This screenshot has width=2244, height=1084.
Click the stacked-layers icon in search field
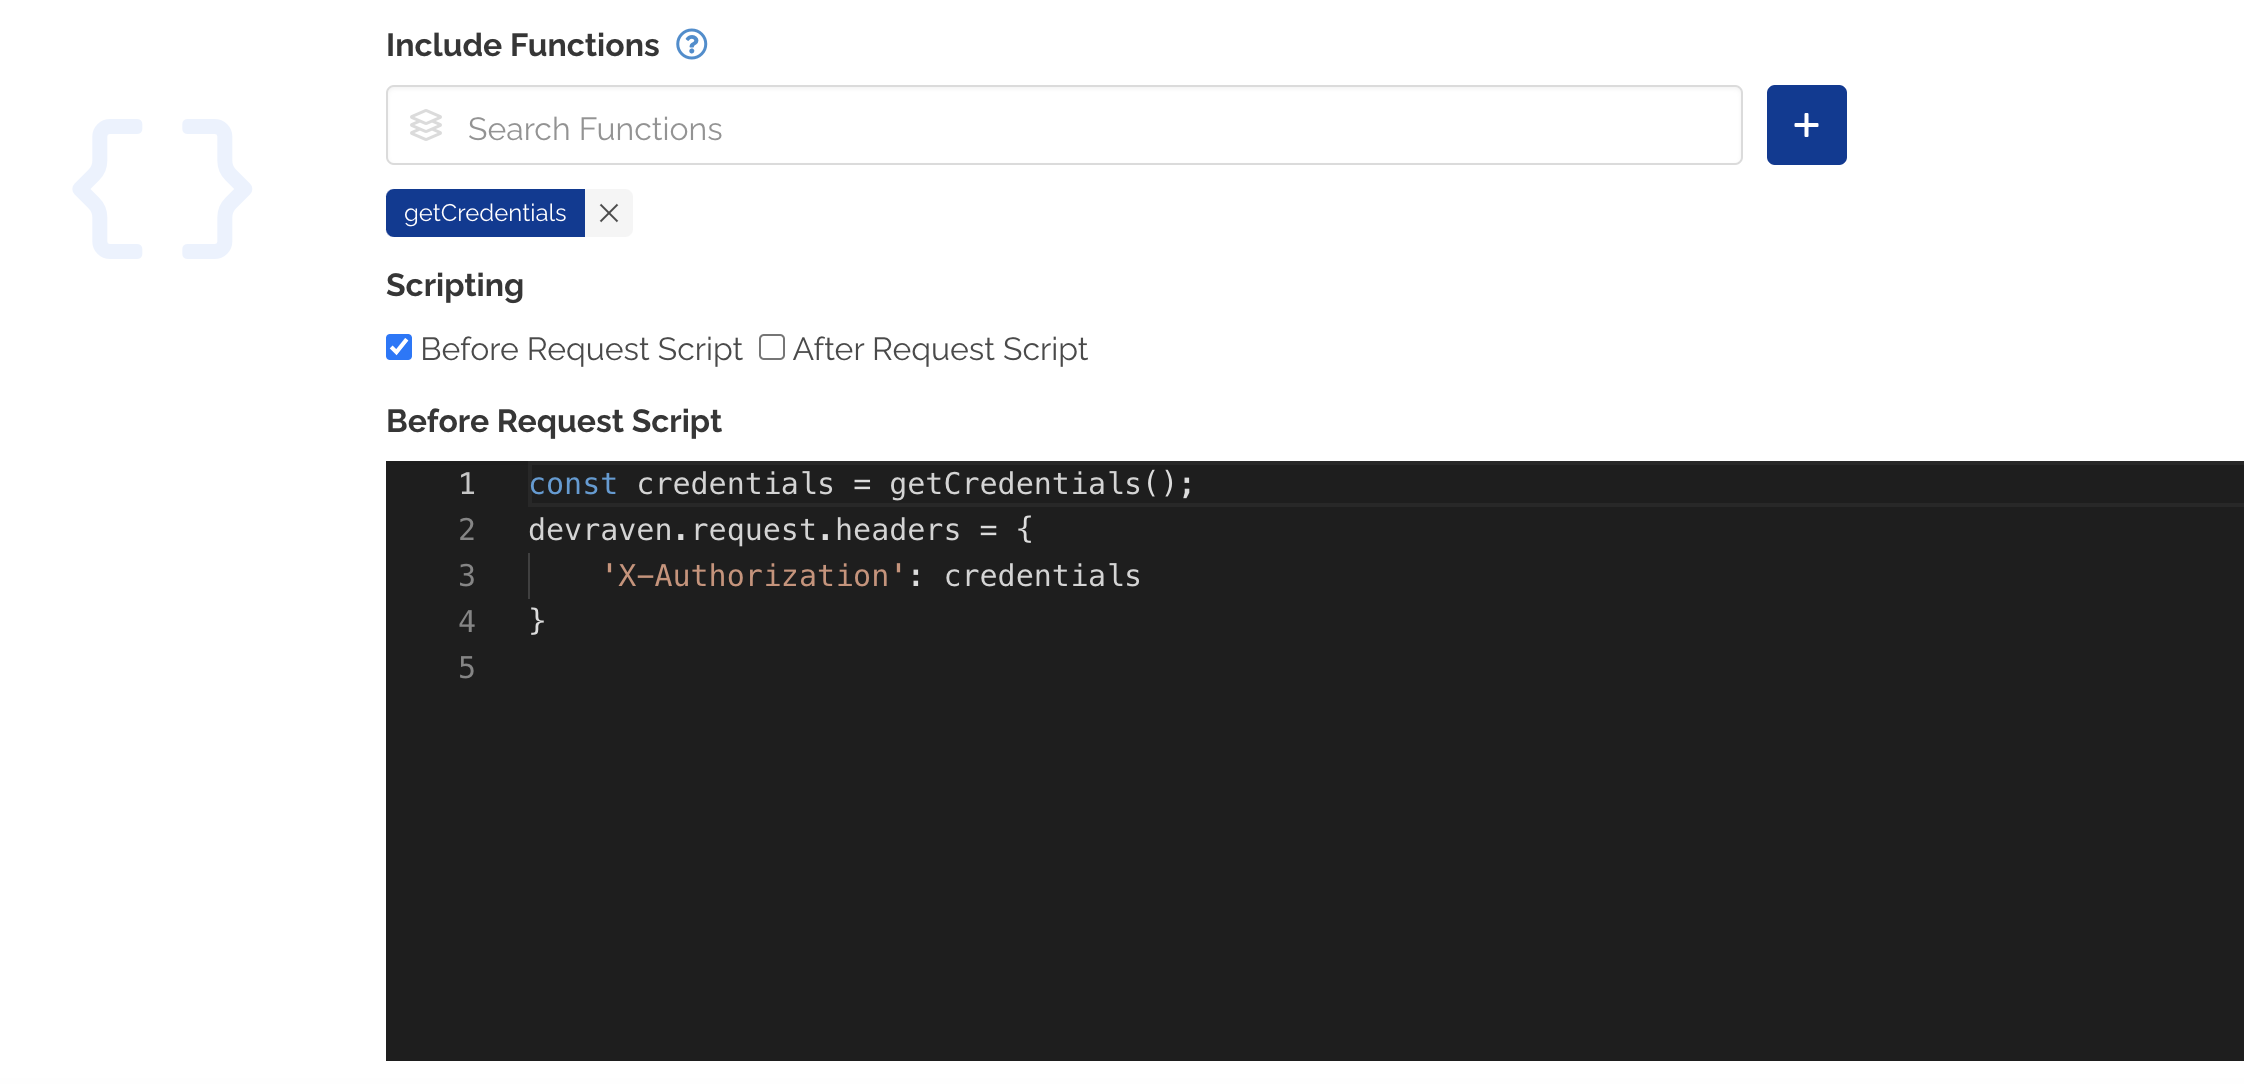[x=426, y=126]
